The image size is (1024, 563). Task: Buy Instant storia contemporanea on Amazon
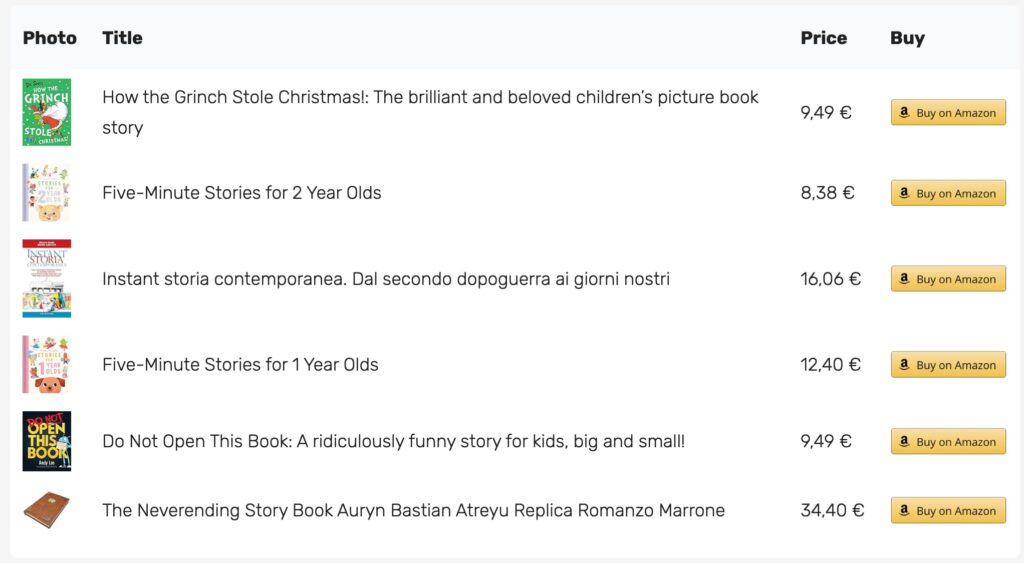[948, 278]
